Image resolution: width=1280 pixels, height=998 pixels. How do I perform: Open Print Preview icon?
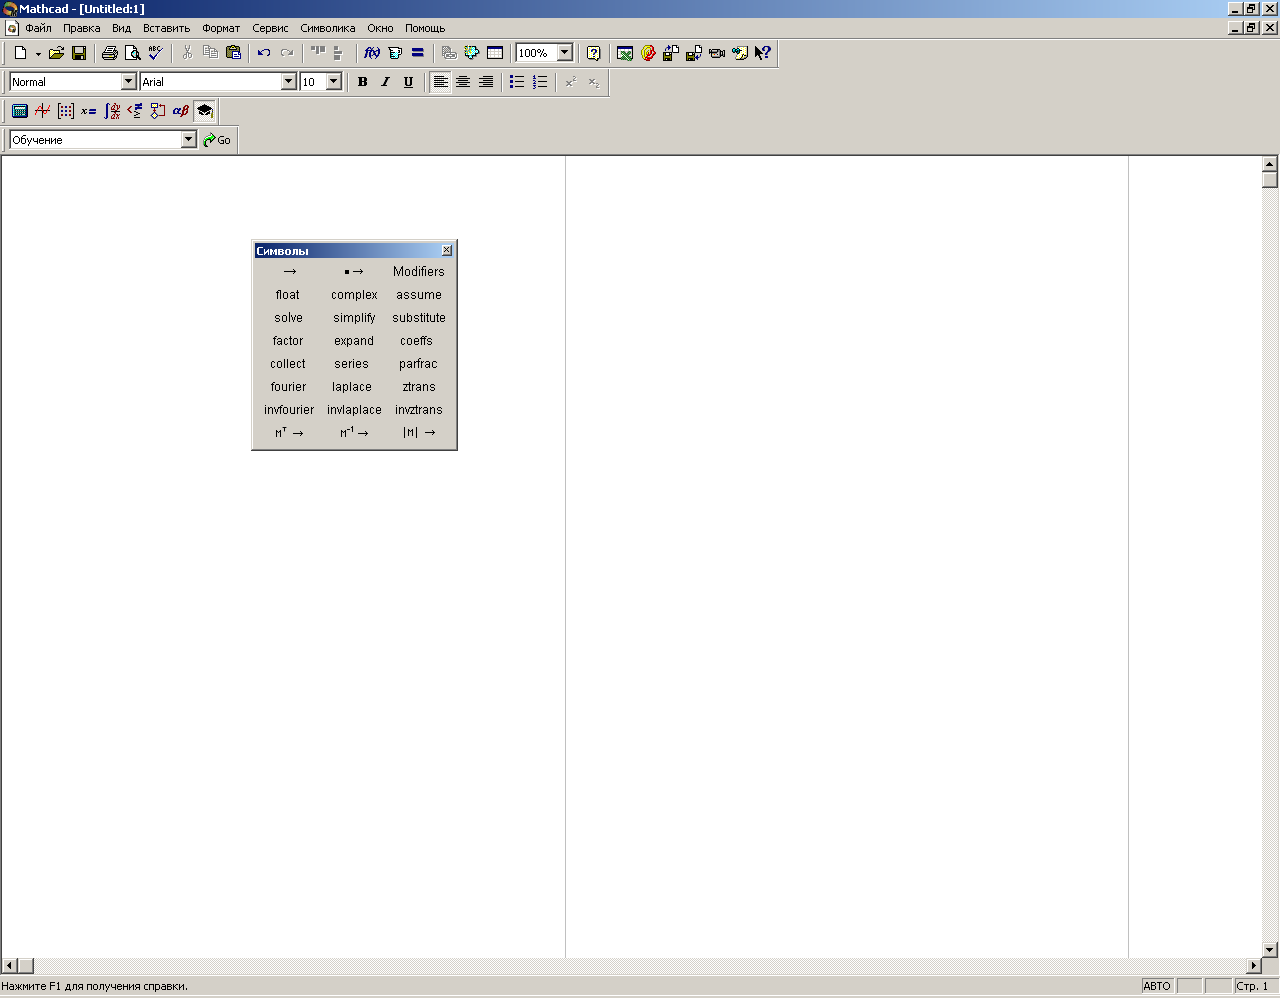(132, 53)
